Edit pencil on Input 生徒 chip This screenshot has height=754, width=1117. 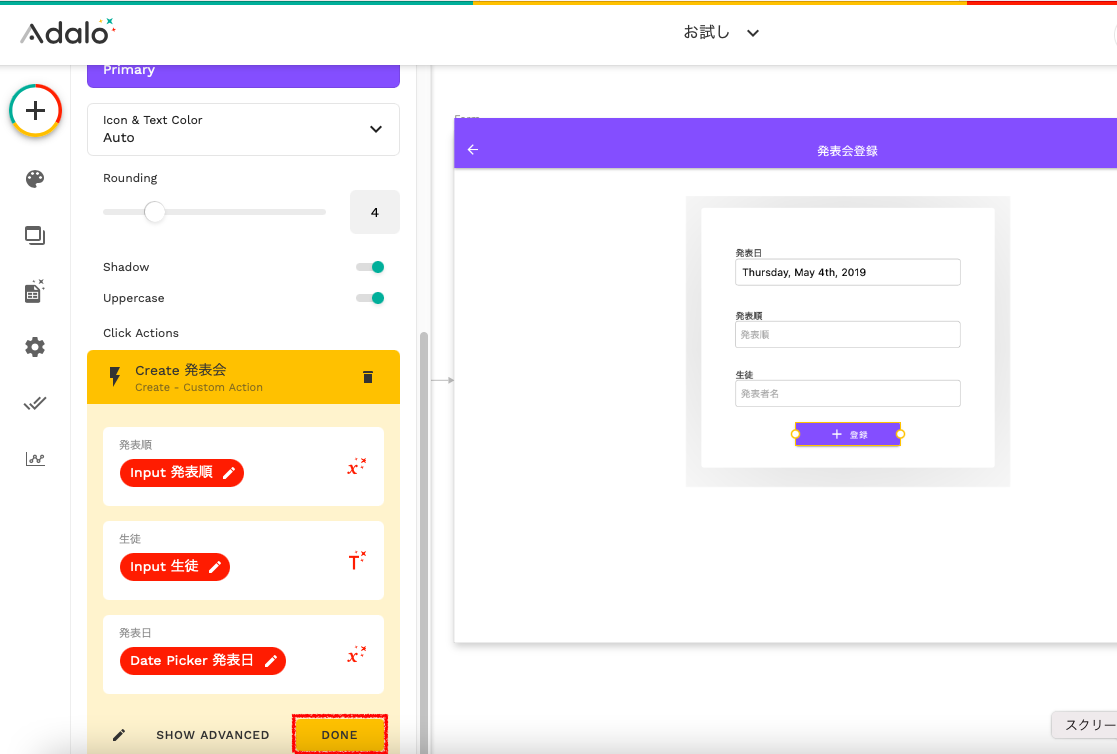click(x=214, y=567)
